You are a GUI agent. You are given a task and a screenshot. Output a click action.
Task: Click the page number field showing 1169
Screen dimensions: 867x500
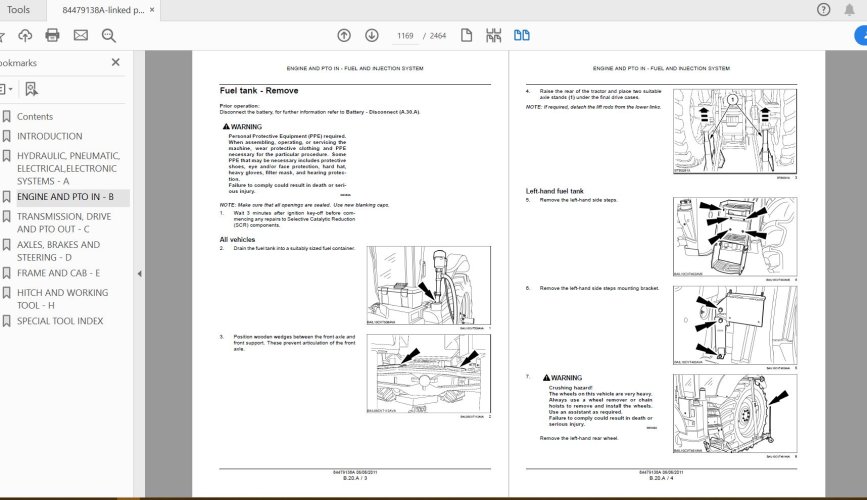tap(405, 35)
